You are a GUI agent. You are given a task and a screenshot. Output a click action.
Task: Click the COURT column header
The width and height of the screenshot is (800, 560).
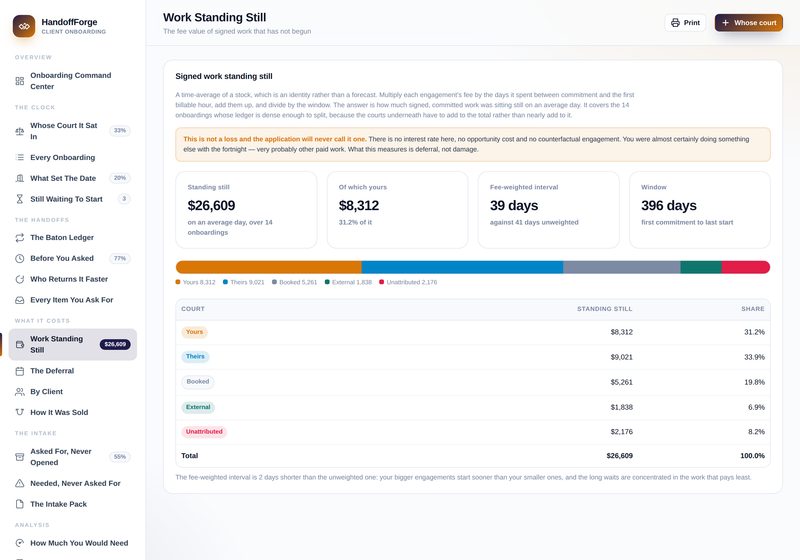(193, 309)
